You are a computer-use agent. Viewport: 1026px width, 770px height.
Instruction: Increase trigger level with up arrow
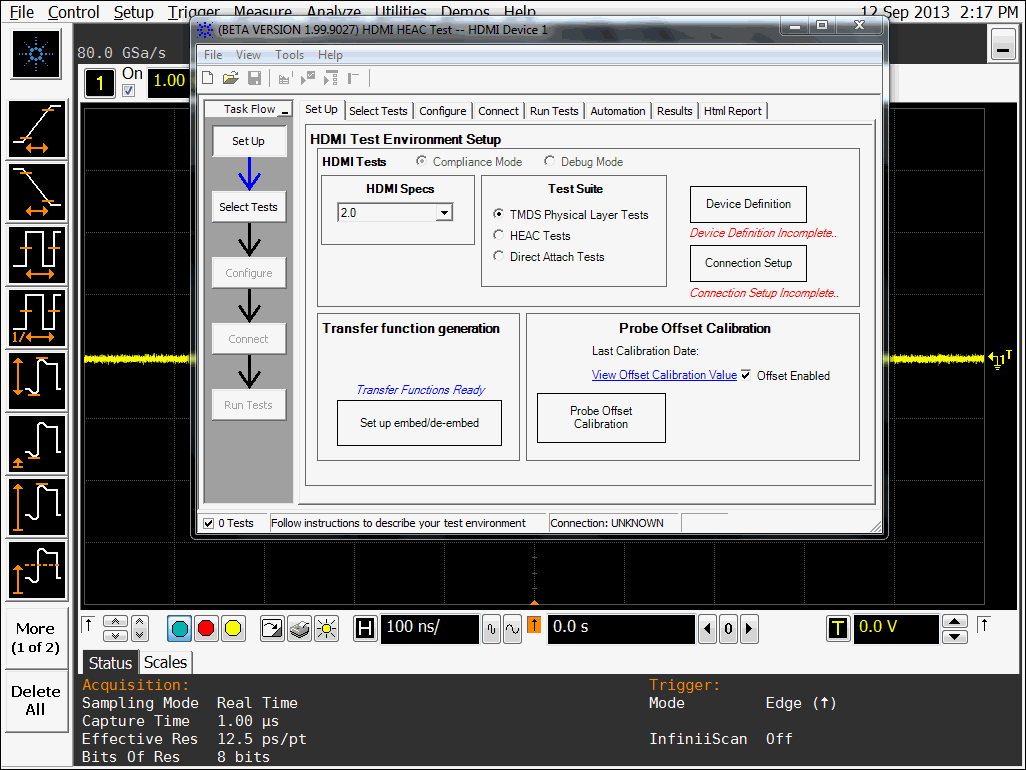coord(956,621)
